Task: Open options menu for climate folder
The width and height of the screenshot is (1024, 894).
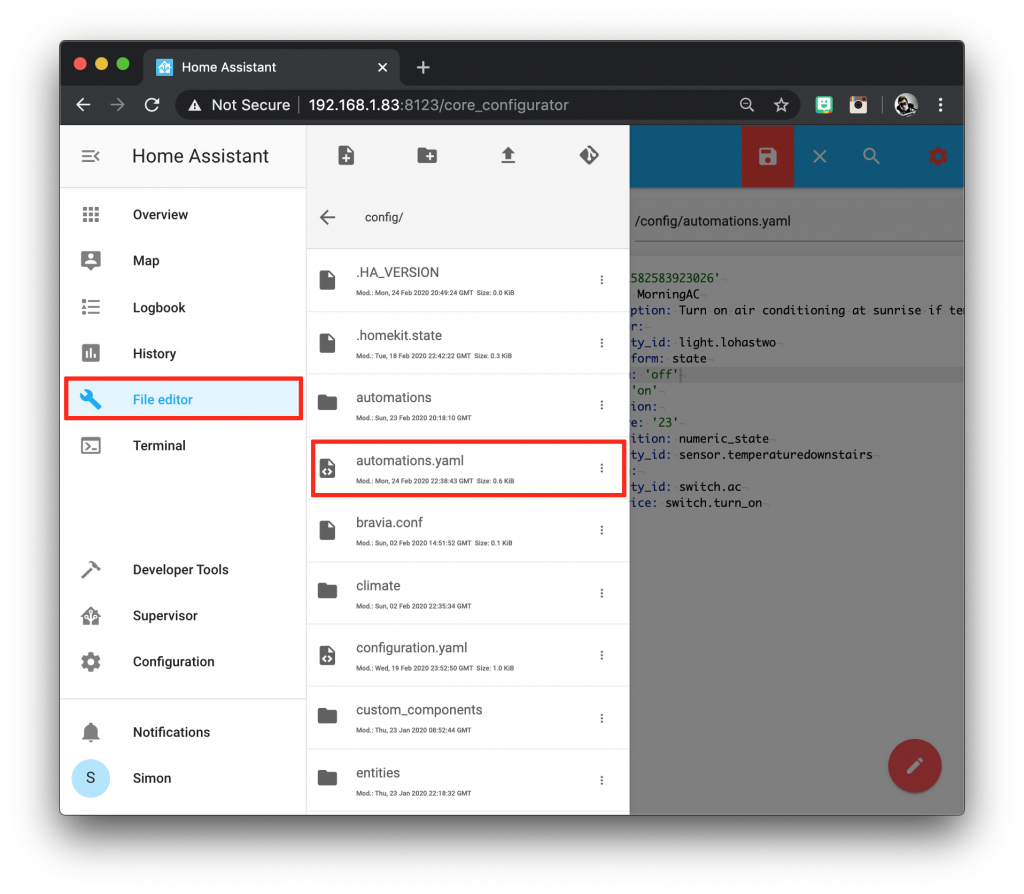Action: click(601, 593)
